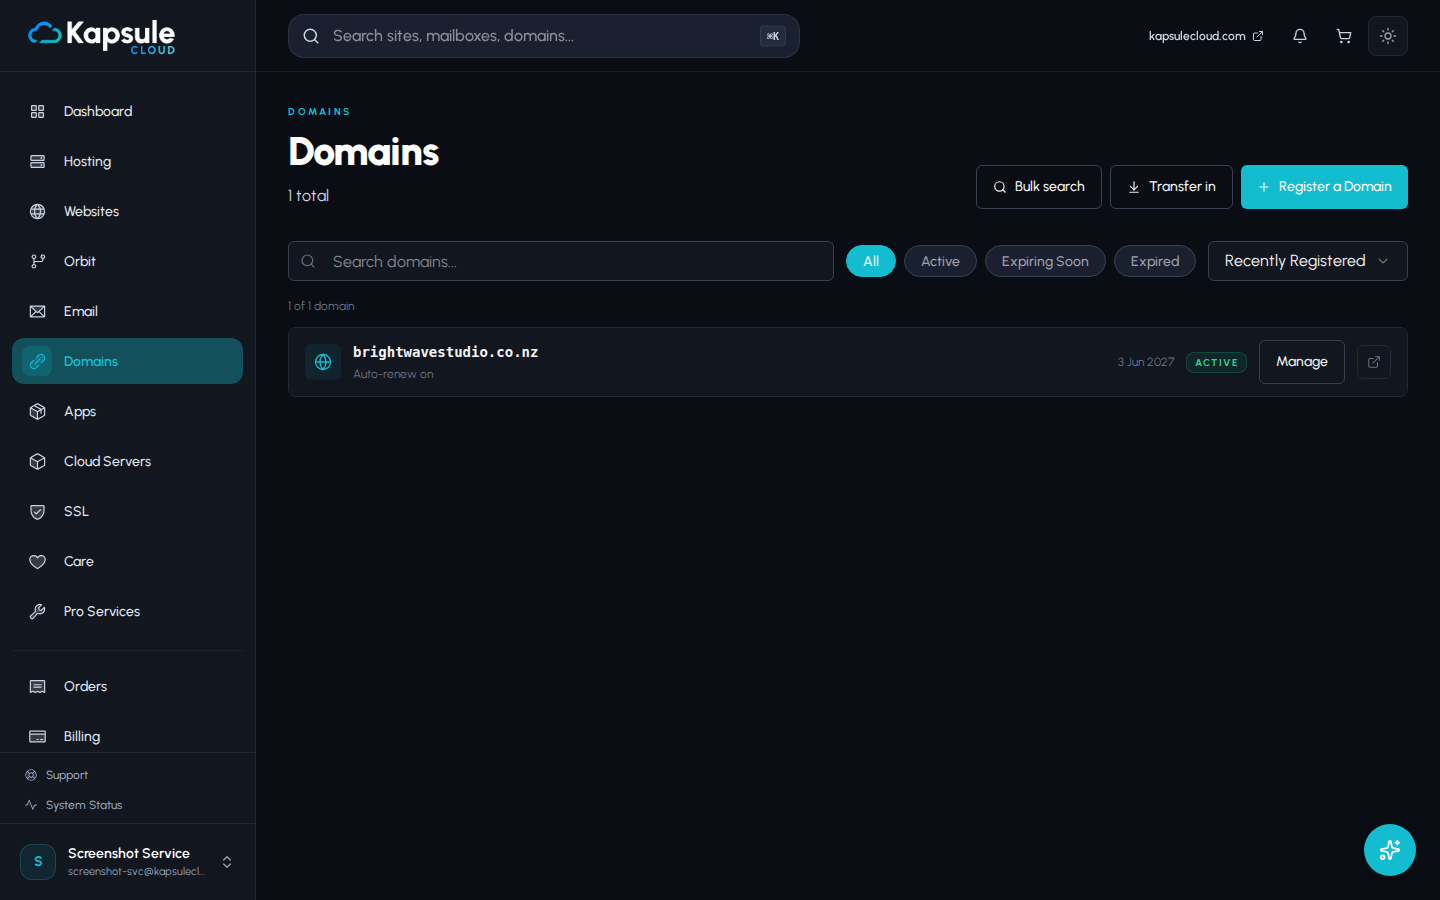The image size is (1440, 900).
Task: Open brightwavestudio.co.nz in new tab icon
Action: point(1374,362)
